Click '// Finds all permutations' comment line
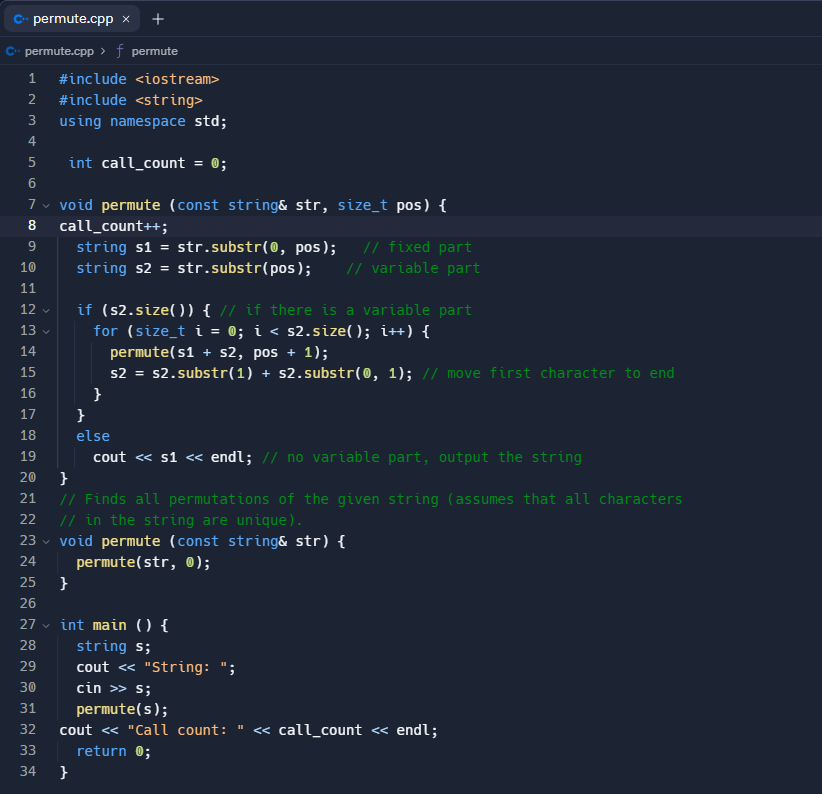Viewport: 822px width, 794px height. [x=371, y=499]
